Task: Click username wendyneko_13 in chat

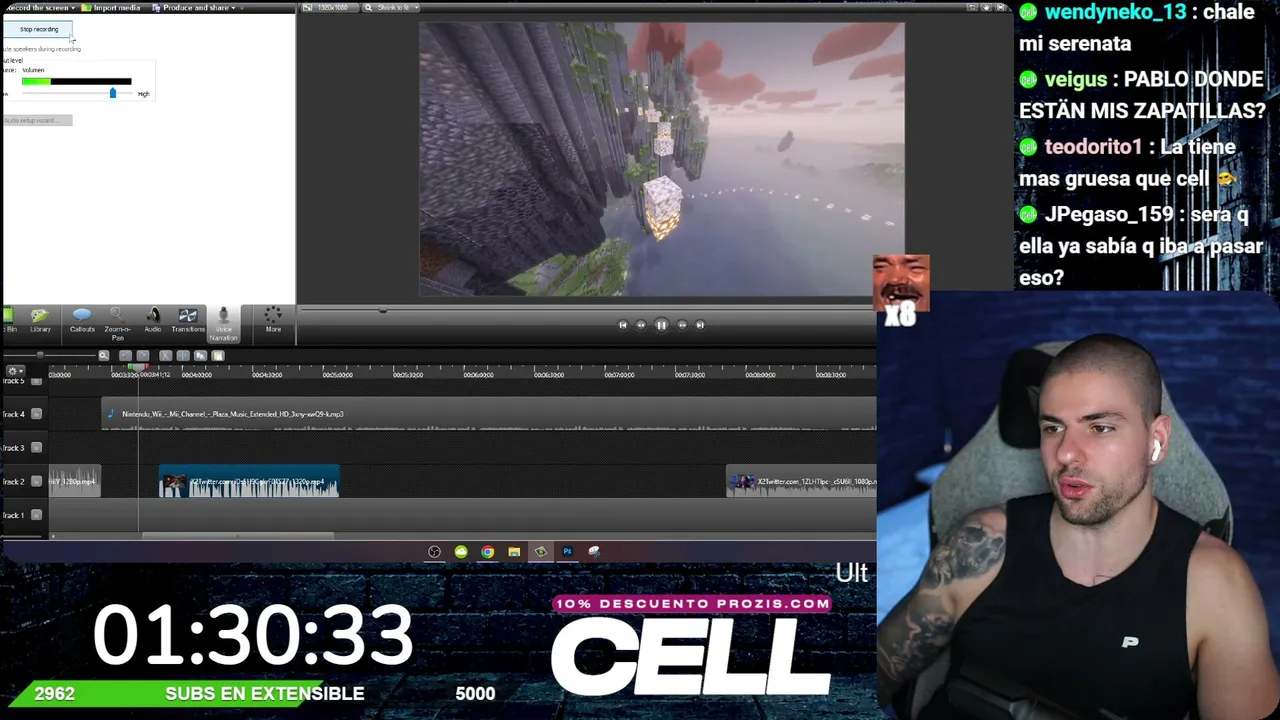Action: click(1115, 12)
